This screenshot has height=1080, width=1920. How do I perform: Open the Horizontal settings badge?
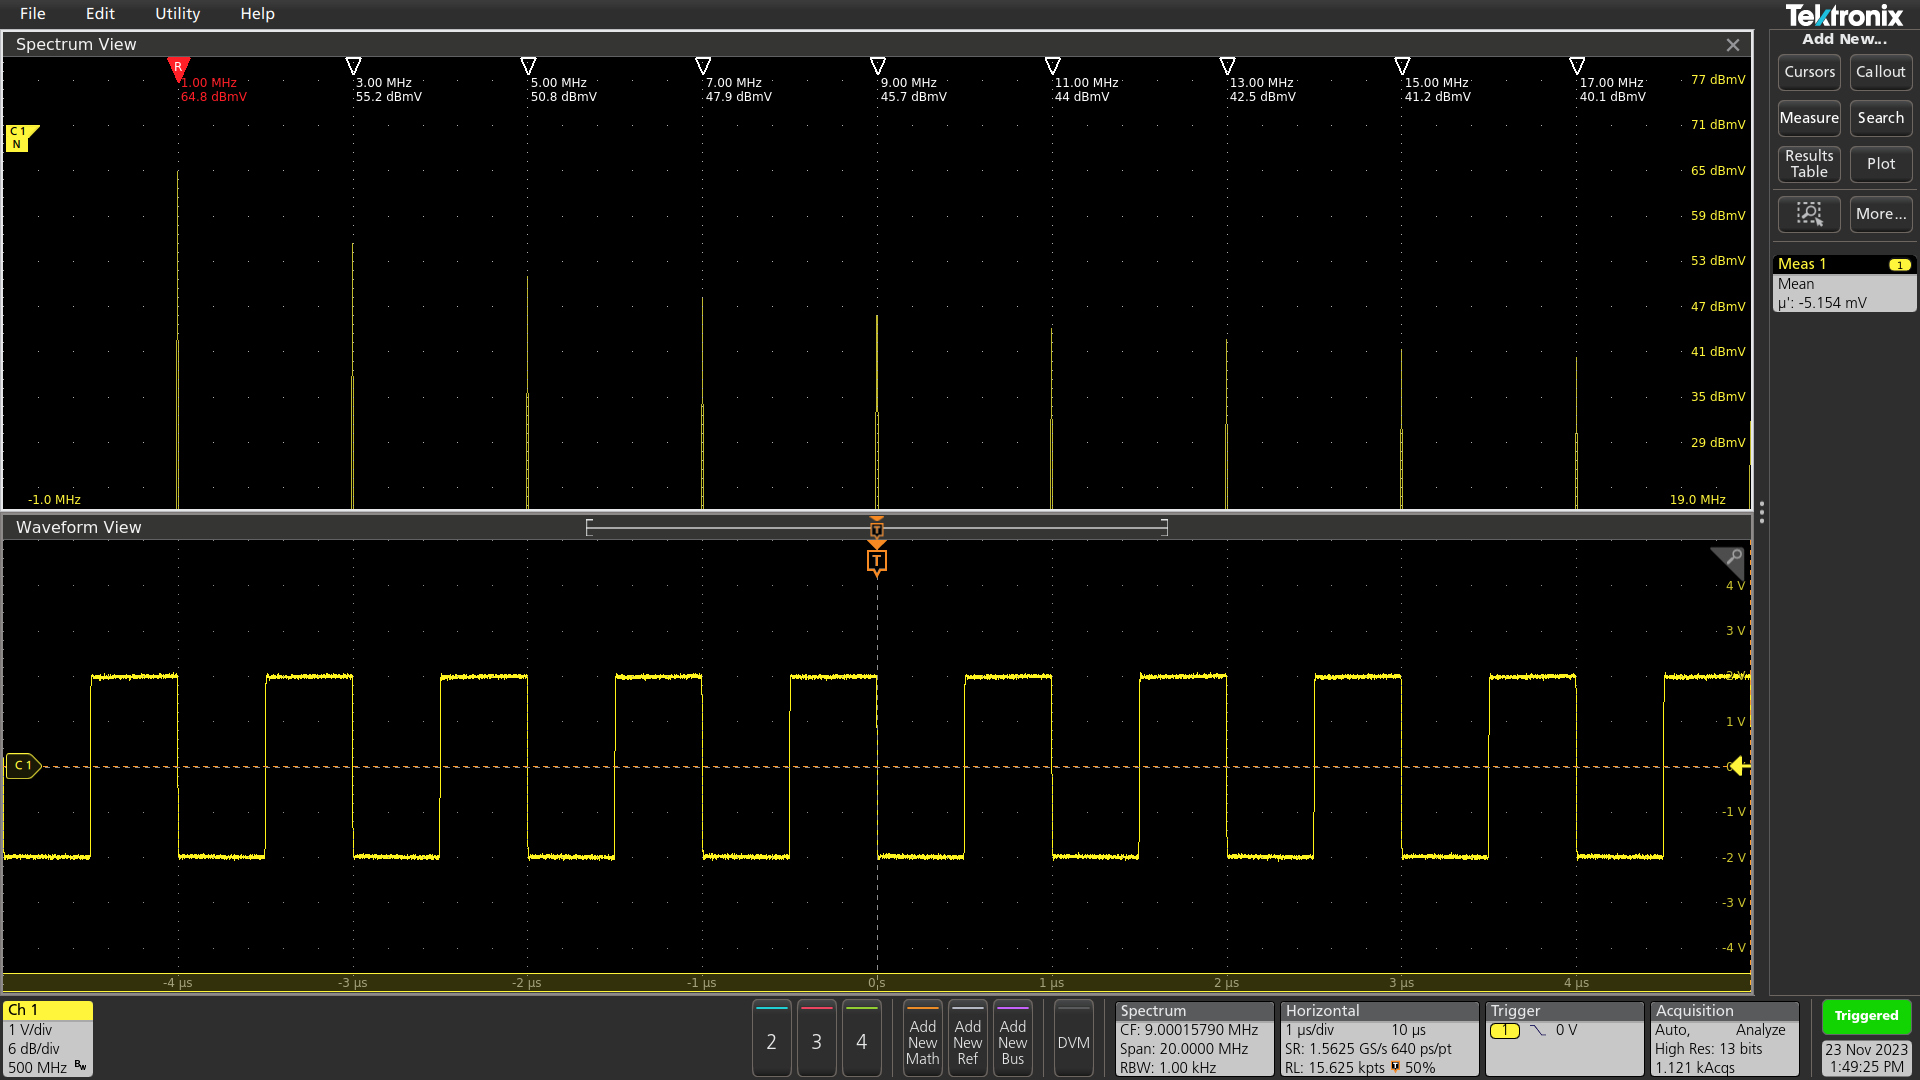[x=1379, y=1039]
